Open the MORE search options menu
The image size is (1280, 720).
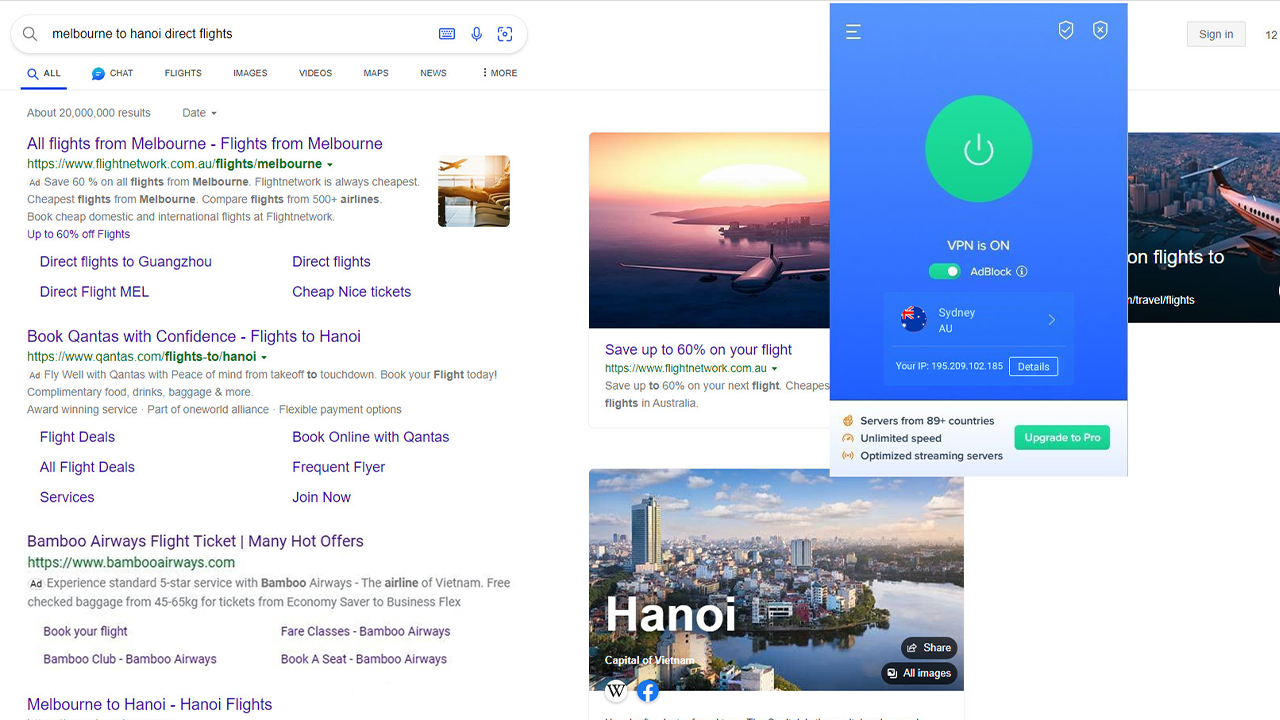[x=499, y=73]
